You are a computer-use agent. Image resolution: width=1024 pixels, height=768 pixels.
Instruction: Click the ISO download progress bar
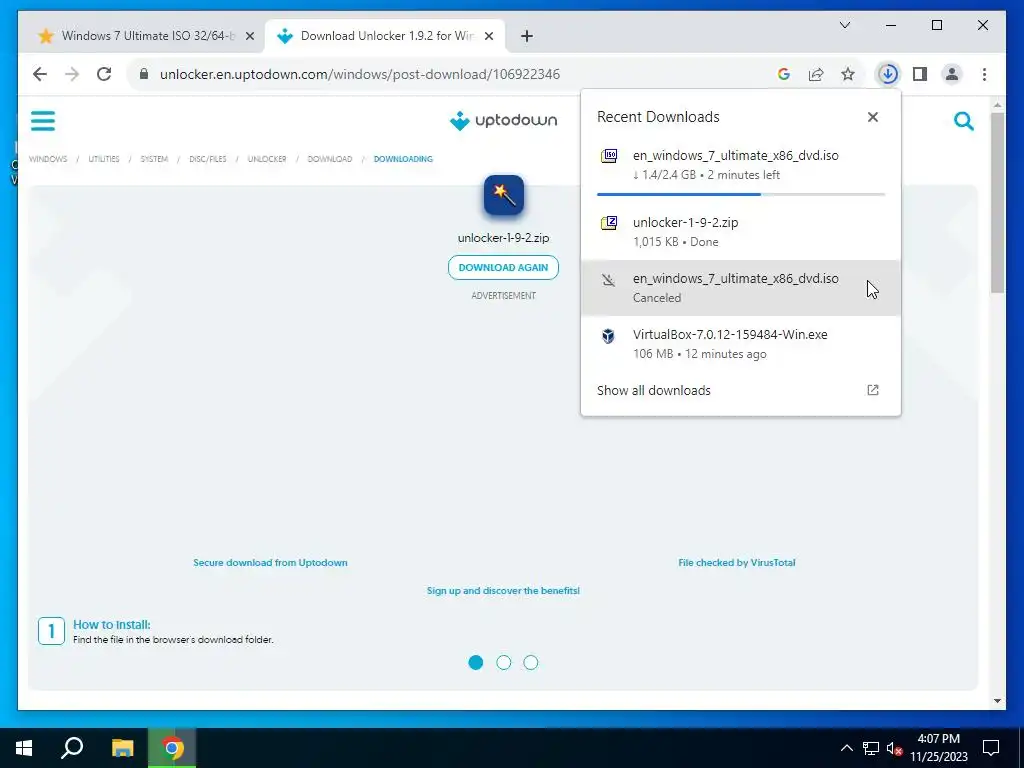[x=741, y=194]
